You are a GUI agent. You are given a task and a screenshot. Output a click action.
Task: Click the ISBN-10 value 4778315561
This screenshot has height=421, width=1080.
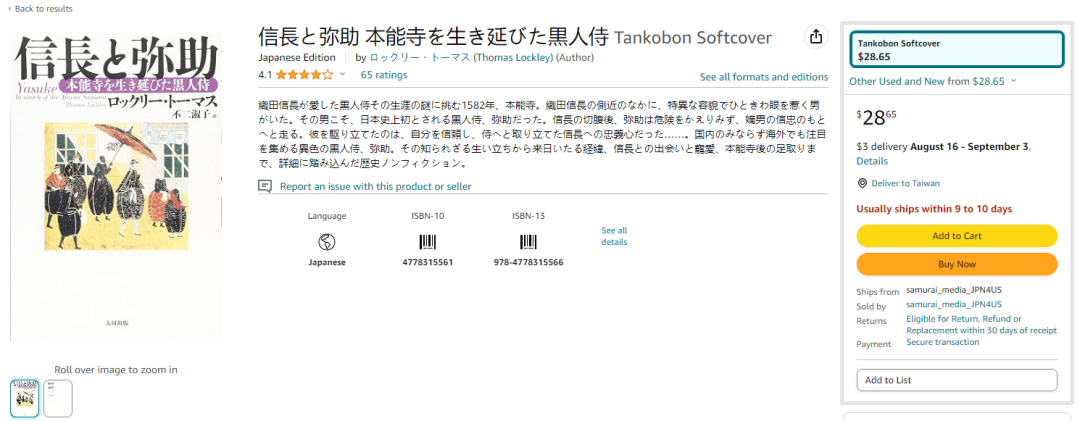click(428, 263)
